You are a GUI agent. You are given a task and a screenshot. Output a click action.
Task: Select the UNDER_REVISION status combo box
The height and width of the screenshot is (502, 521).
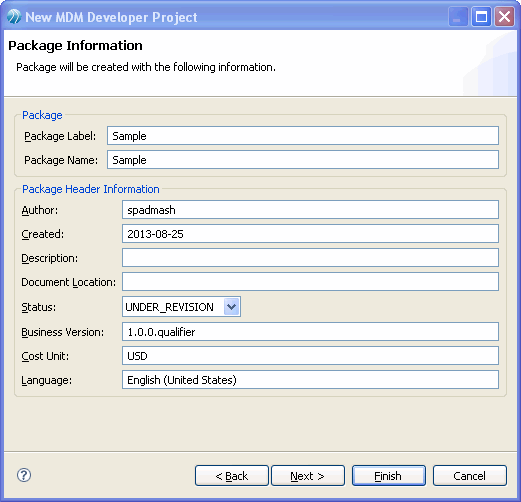click(x=181, y=307)
